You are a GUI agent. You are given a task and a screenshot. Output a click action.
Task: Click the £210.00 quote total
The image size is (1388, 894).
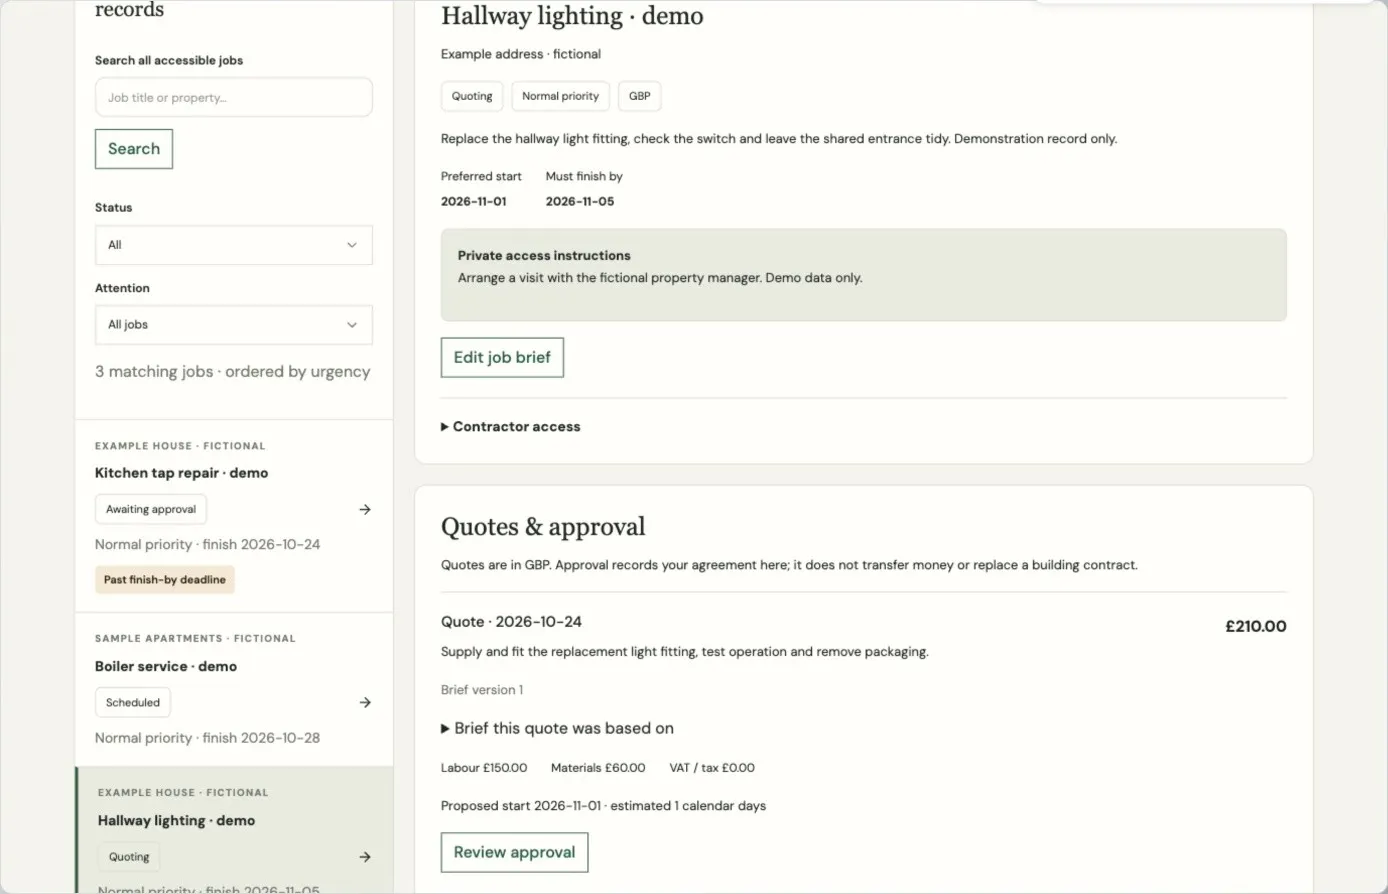[1256, 626]
